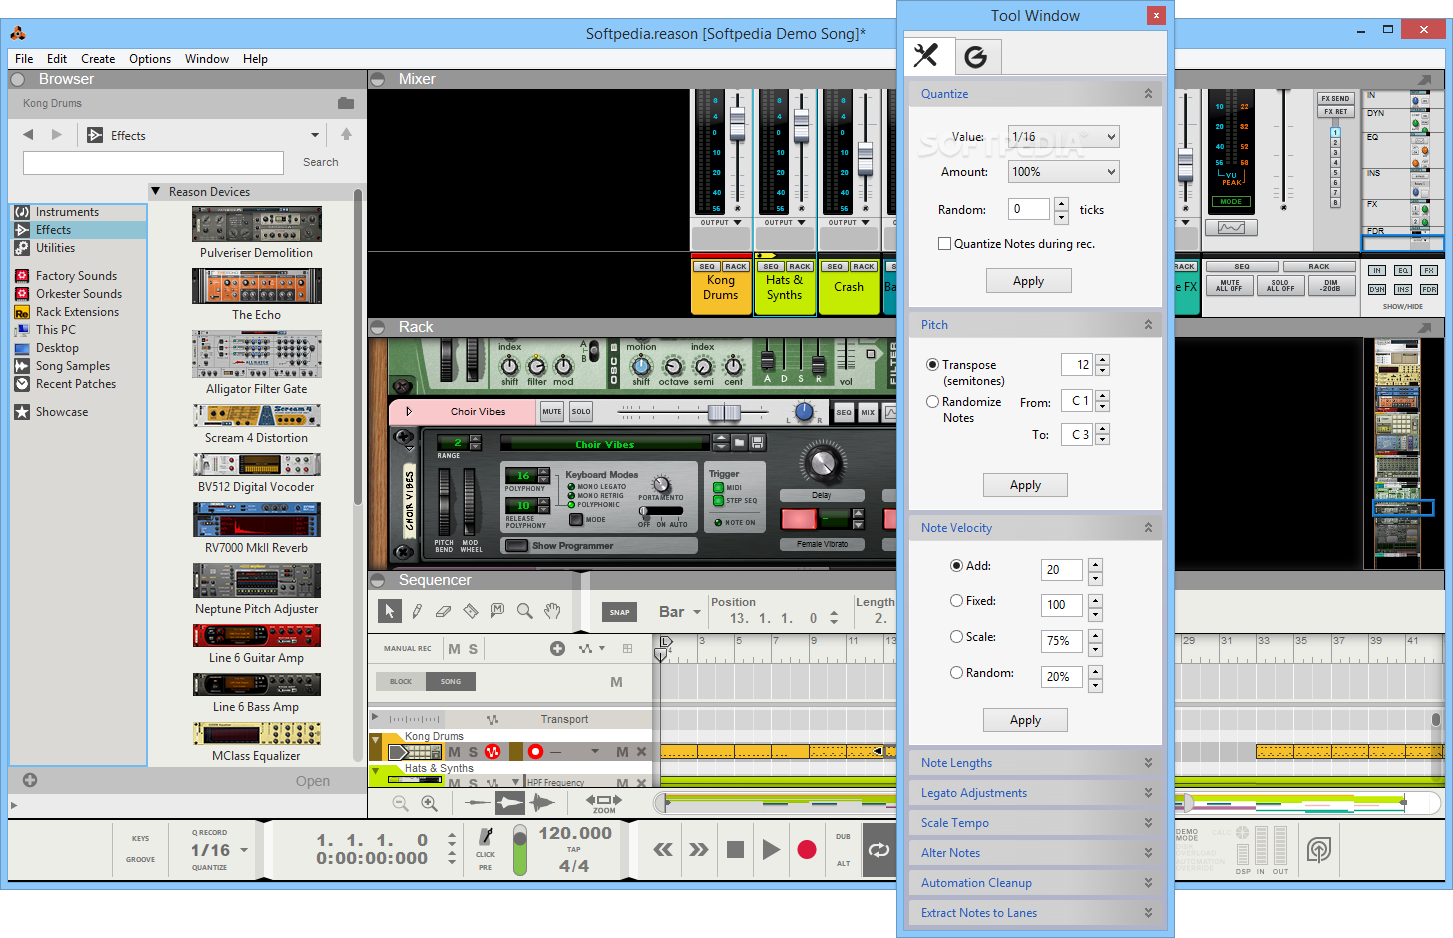The image size is (1453, 938).
Task: Adjust the Choir Vibes channel level slider
Action: 724,412
